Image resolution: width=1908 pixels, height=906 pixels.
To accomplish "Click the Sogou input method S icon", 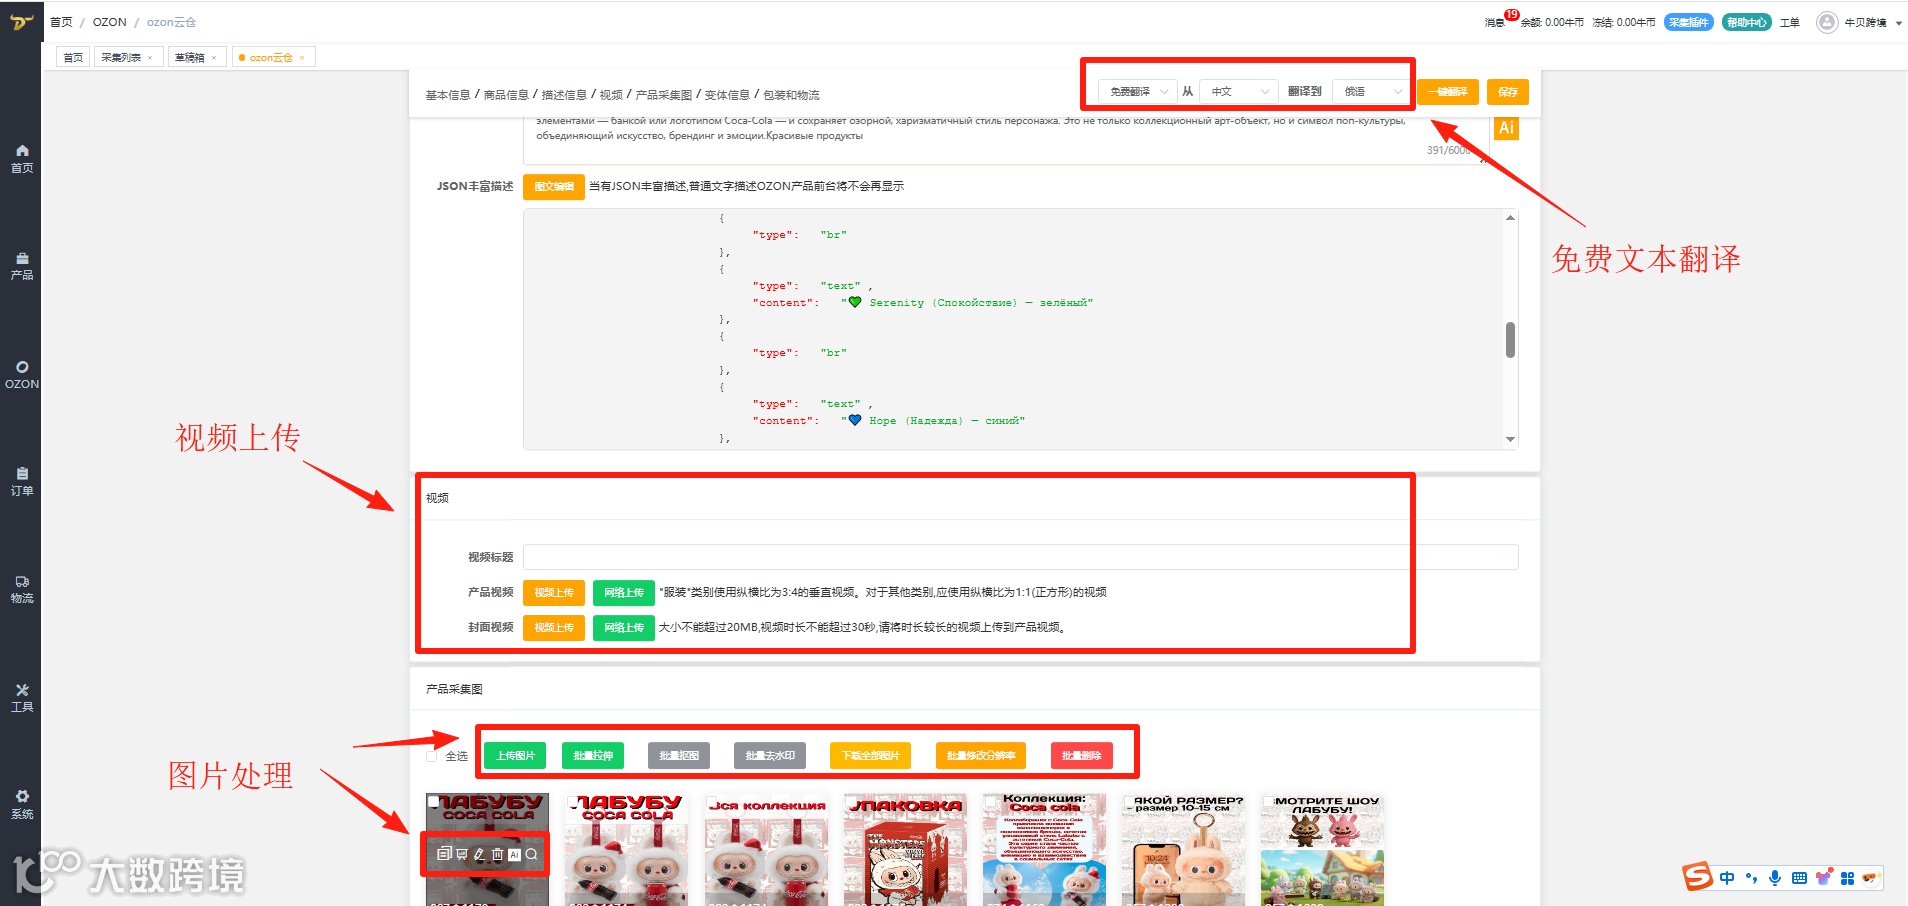I will (x=1697, y=877).
